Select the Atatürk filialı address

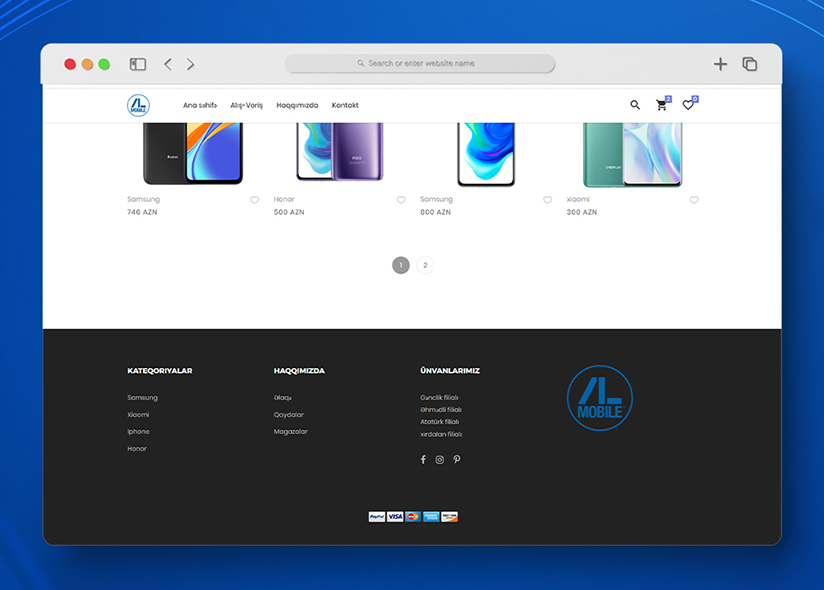pos(440,422)
